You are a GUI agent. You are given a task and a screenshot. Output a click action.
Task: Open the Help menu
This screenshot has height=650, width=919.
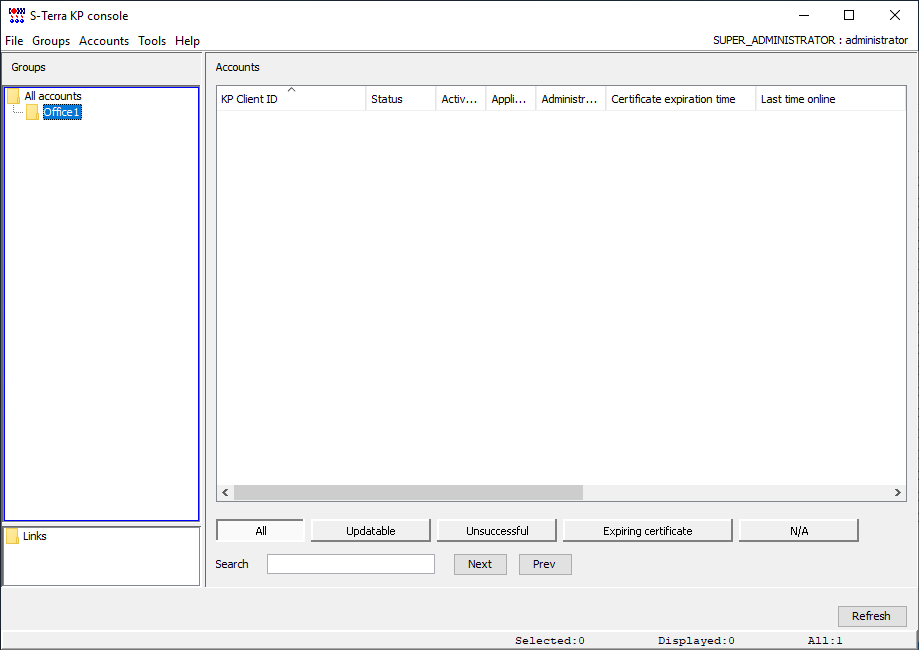coord(187,40)
